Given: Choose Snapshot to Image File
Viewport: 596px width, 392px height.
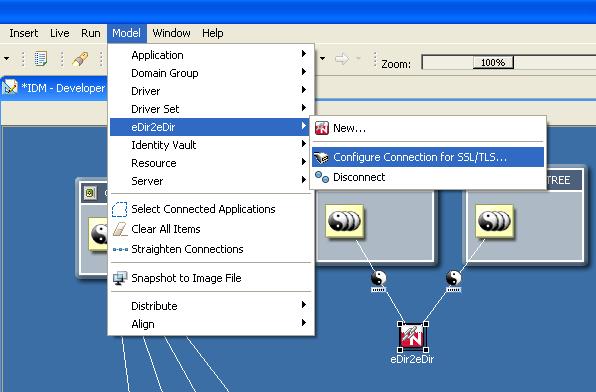Looking at the screenshot, I should (211, 278).
